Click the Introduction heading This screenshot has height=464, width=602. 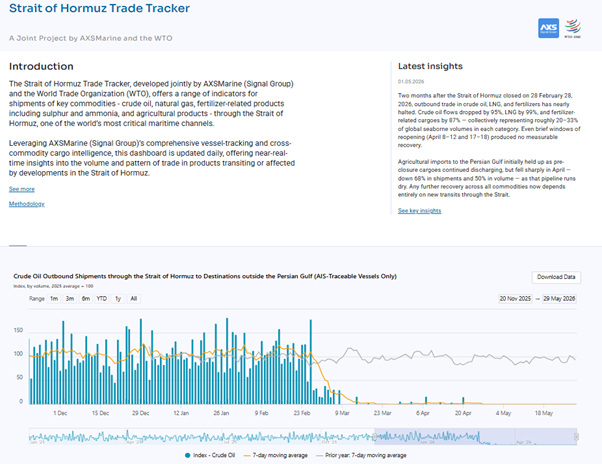pyautogui.click(x=41, y=66)
